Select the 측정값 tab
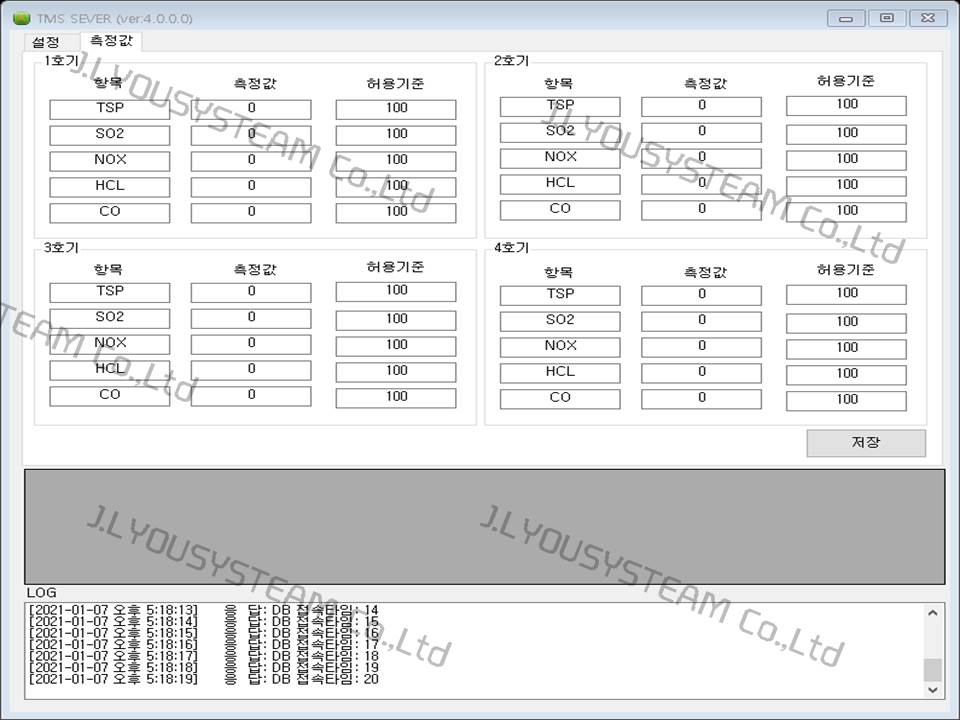960x720 pixels. pos(111,40)
